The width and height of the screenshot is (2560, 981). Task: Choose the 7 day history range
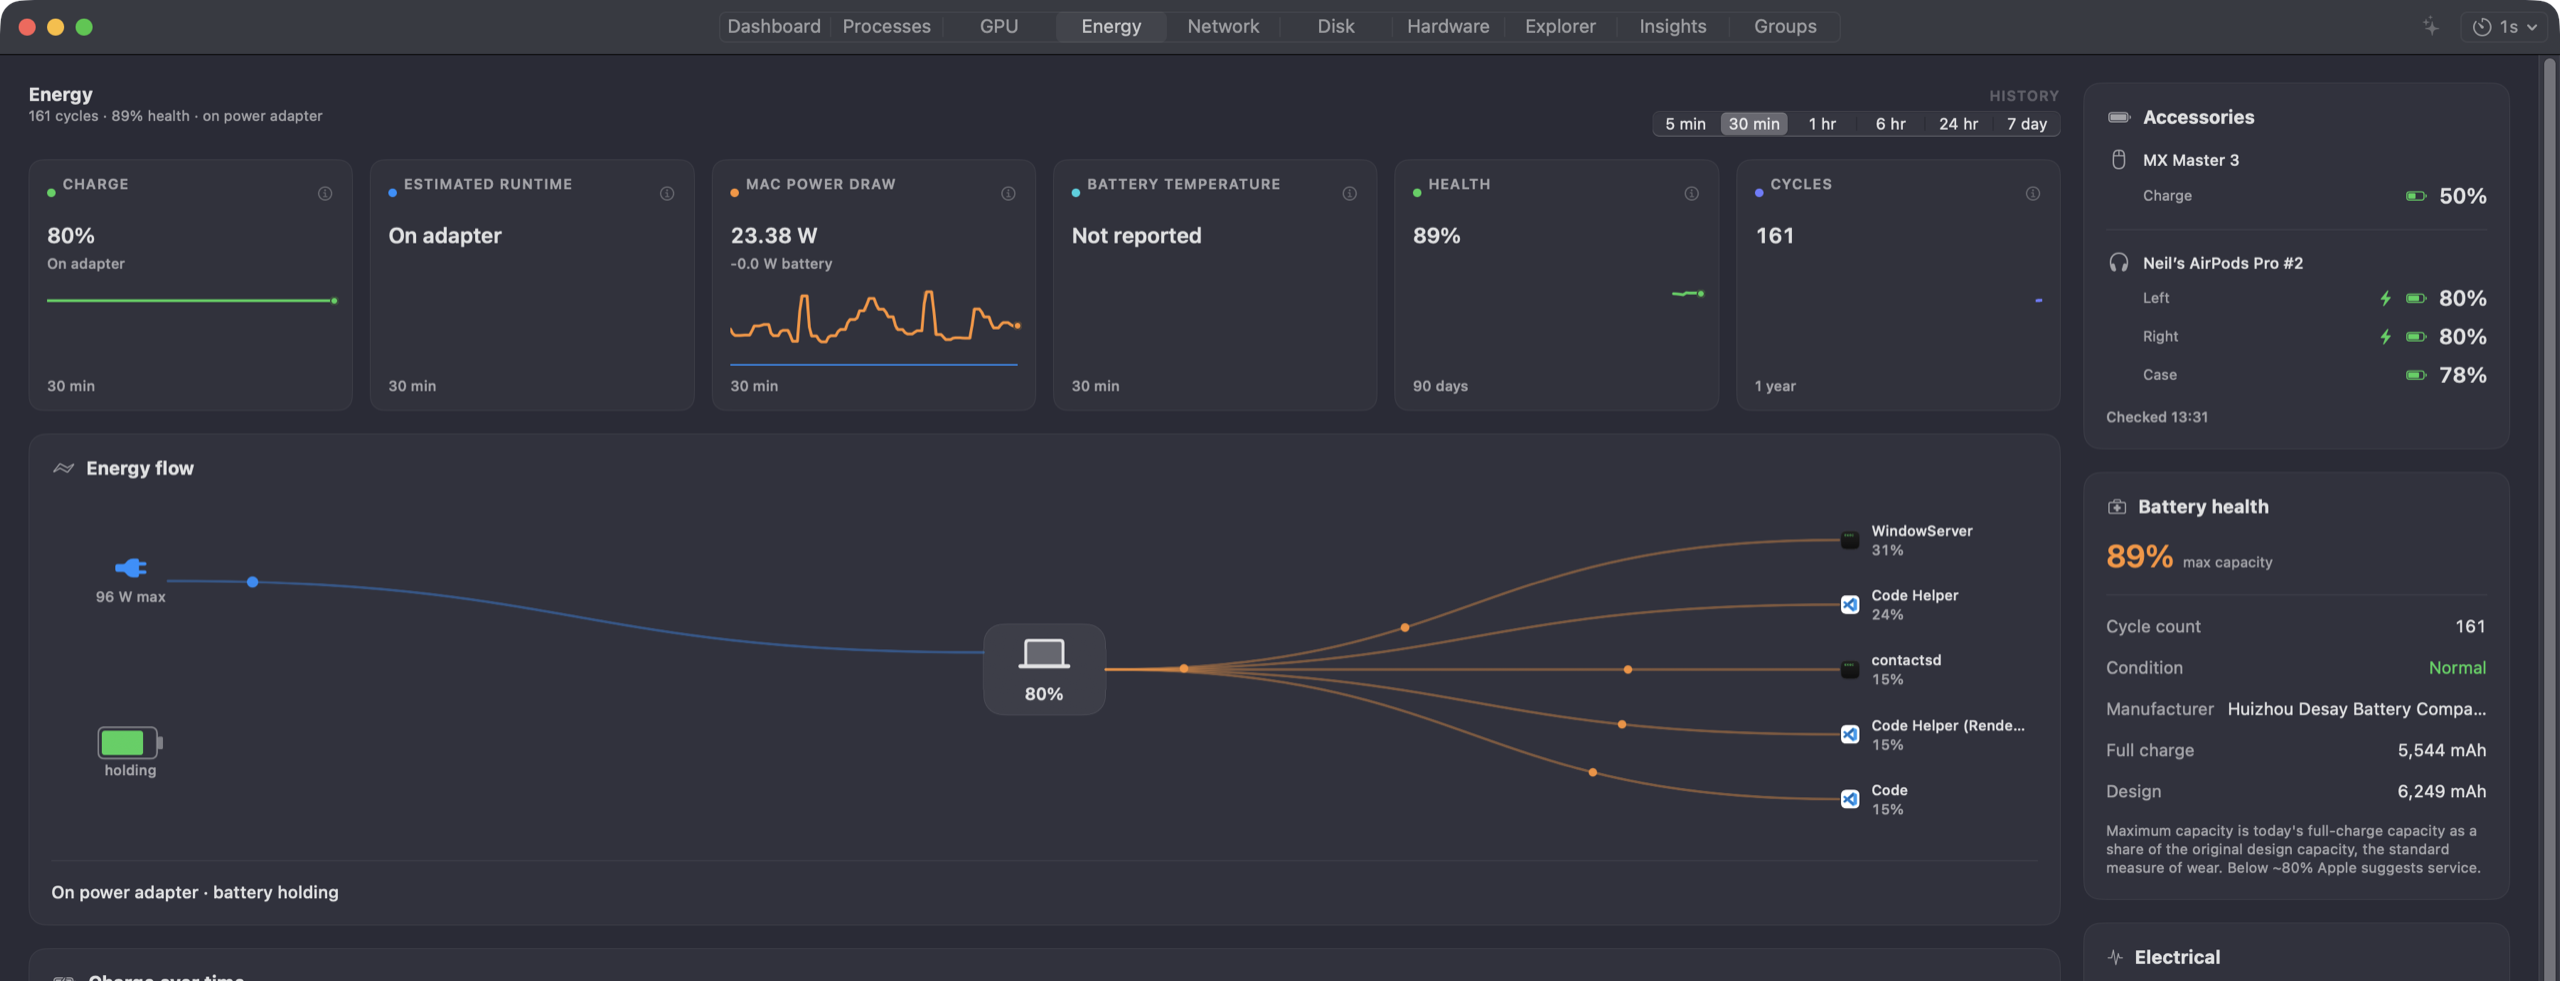2026,124
